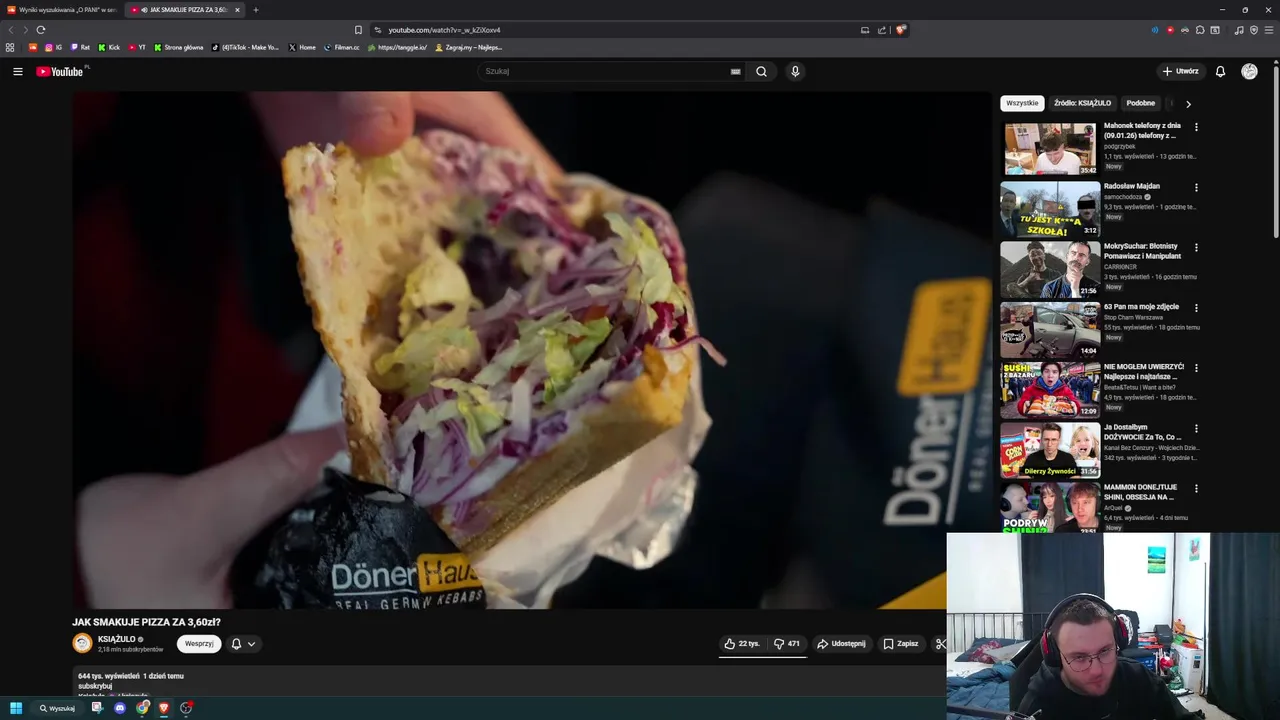Open Radosław Majdan video thumbnail
The height and width of the screenshot is (720, 1280).
(1050, 209)
